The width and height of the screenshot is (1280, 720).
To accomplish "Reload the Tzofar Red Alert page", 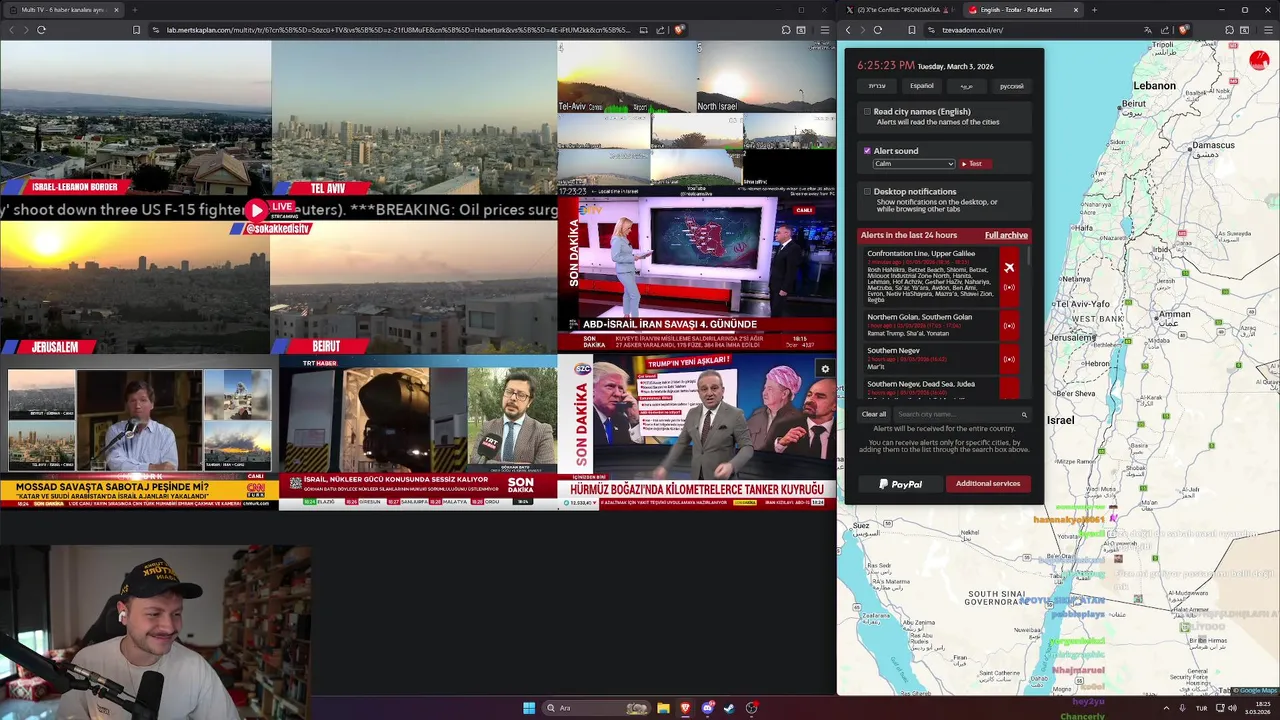I will [878, 30].
